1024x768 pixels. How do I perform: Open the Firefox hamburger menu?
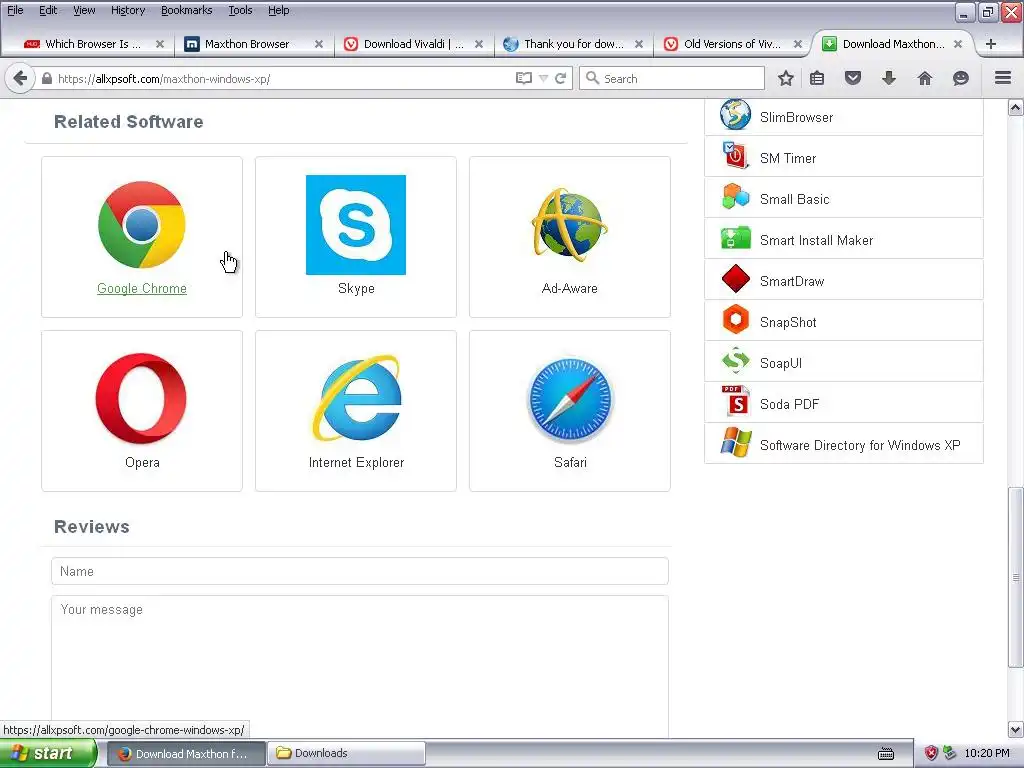click(1003, 78)
